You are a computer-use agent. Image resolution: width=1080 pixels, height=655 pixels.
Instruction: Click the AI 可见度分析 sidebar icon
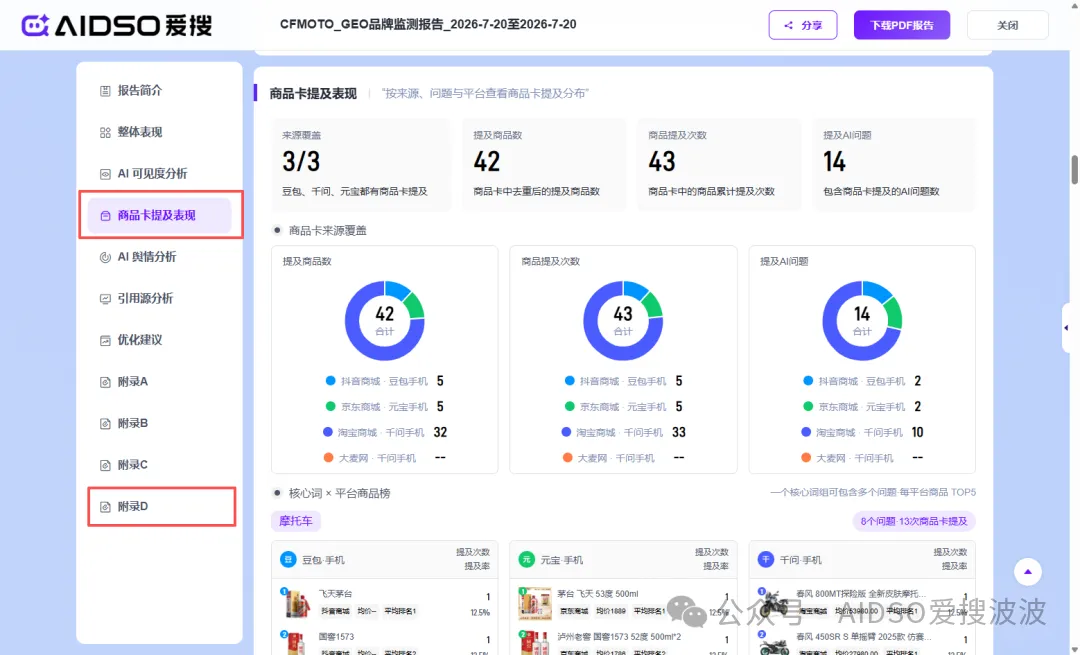[105, 174]
